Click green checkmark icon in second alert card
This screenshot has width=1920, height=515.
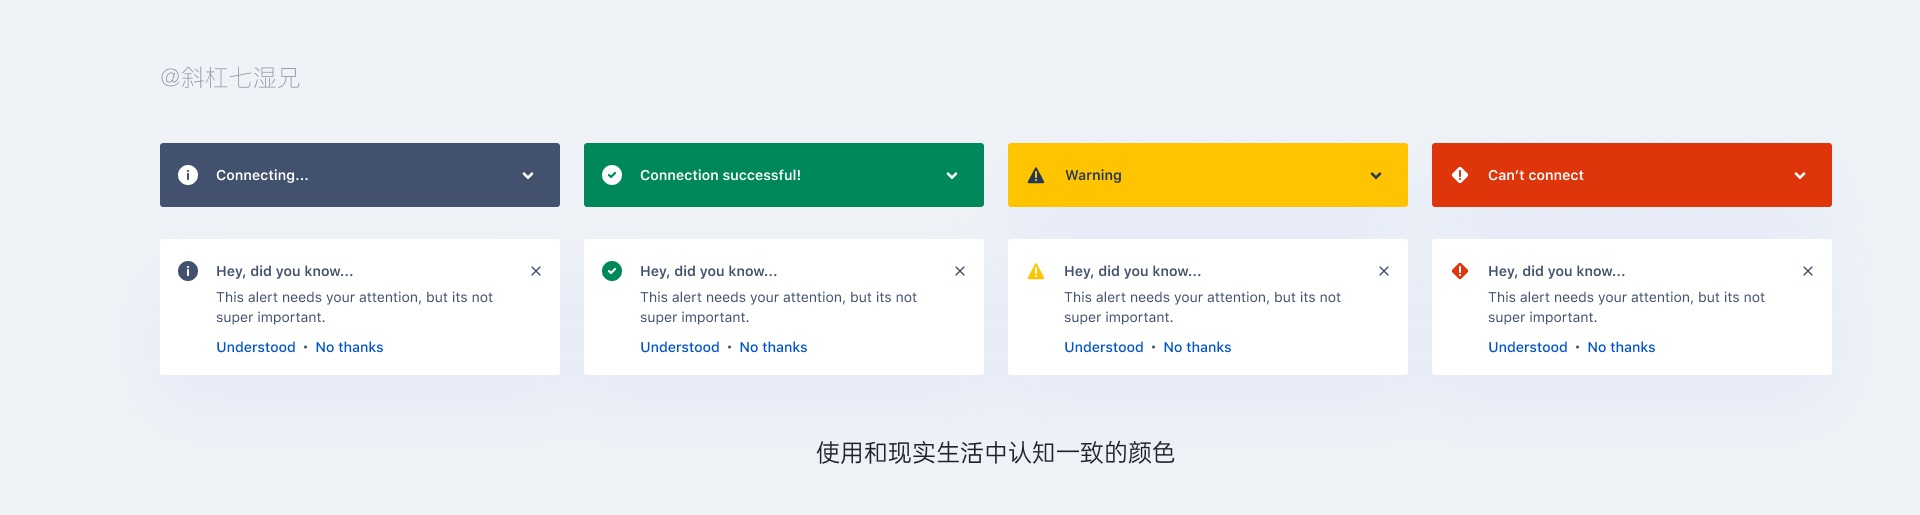pyautogui.click(x=612, y=271)
